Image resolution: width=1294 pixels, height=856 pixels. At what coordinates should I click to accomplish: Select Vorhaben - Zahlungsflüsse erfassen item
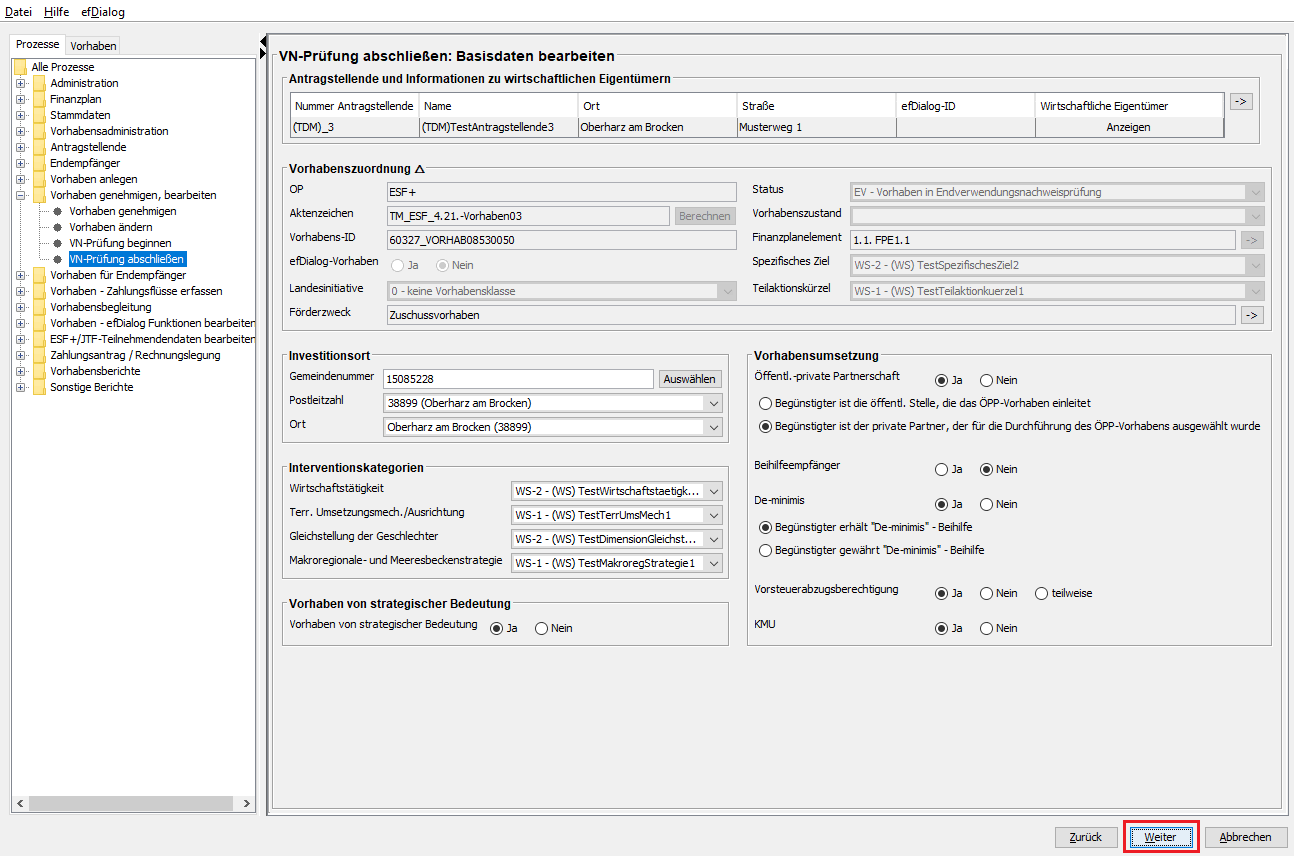(x=136, y=291)
